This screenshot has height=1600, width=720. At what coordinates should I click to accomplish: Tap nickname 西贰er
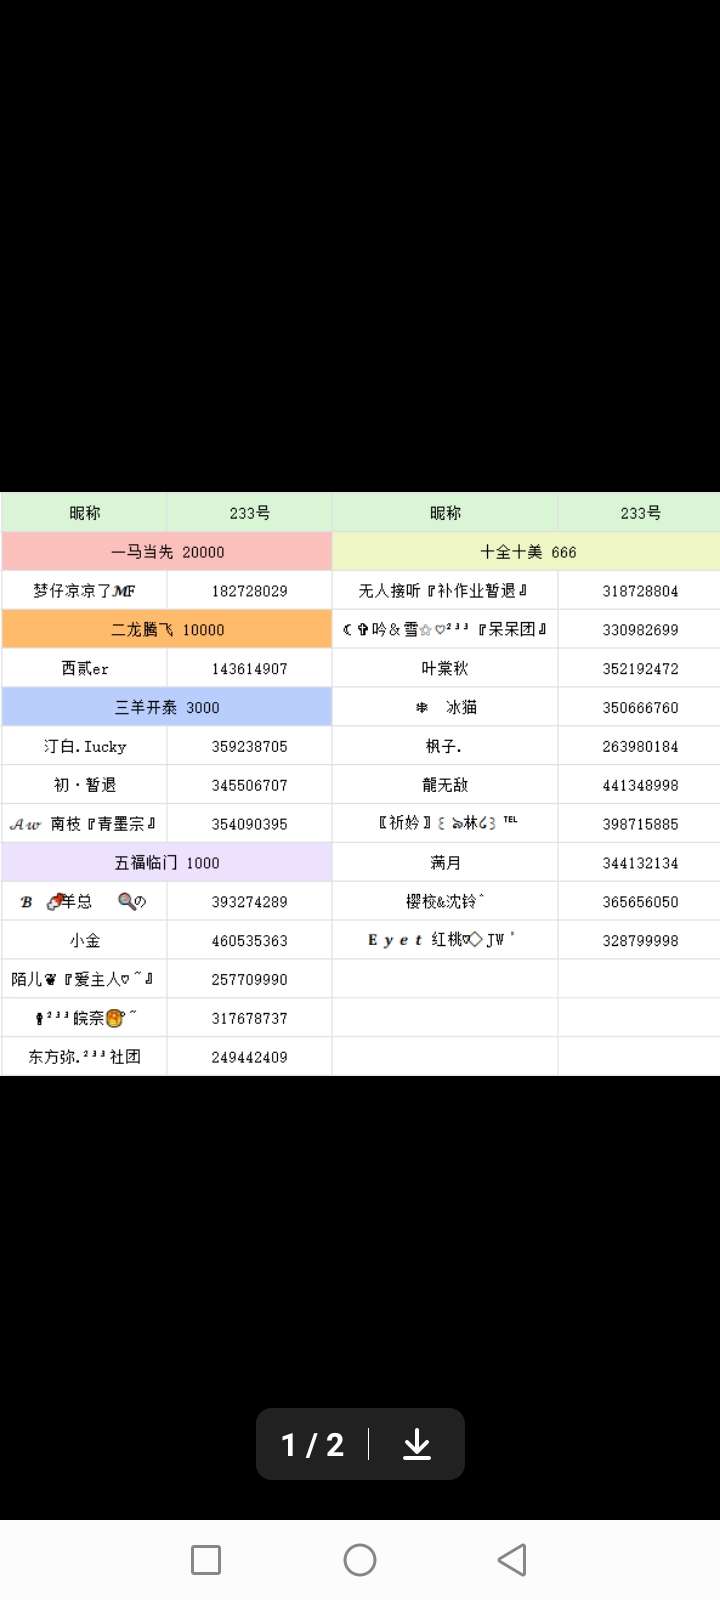(85, 669)
